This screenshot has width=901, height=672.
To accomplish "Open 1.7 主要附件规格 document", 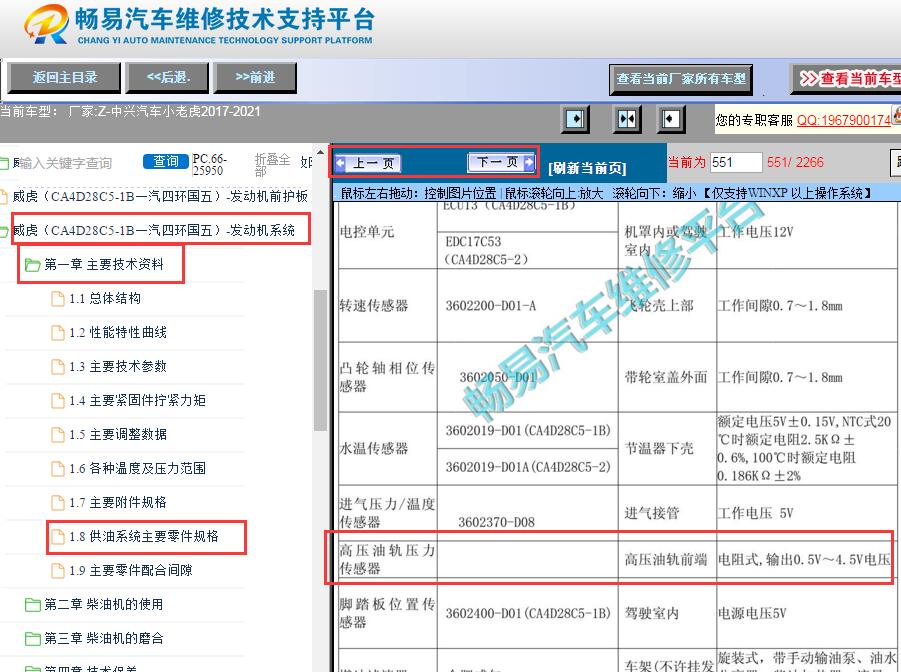I will pyautogui.click(x=118, y=502).
